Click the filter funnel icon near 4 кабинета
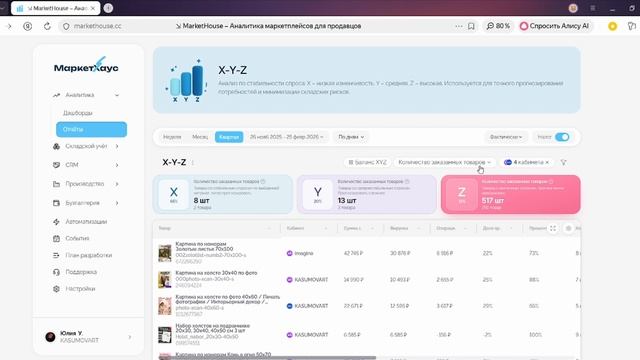Image resolution: width=640 pixels, height=360 pixels. pyautogui.click(x=563, y=162)
